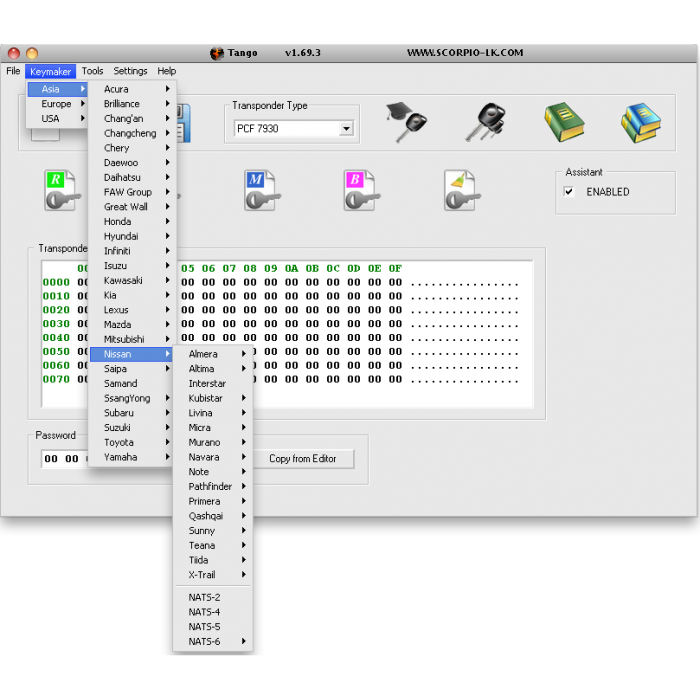
Task: Toggle the Assistant ENABLED checkbox
Action: 569,192
